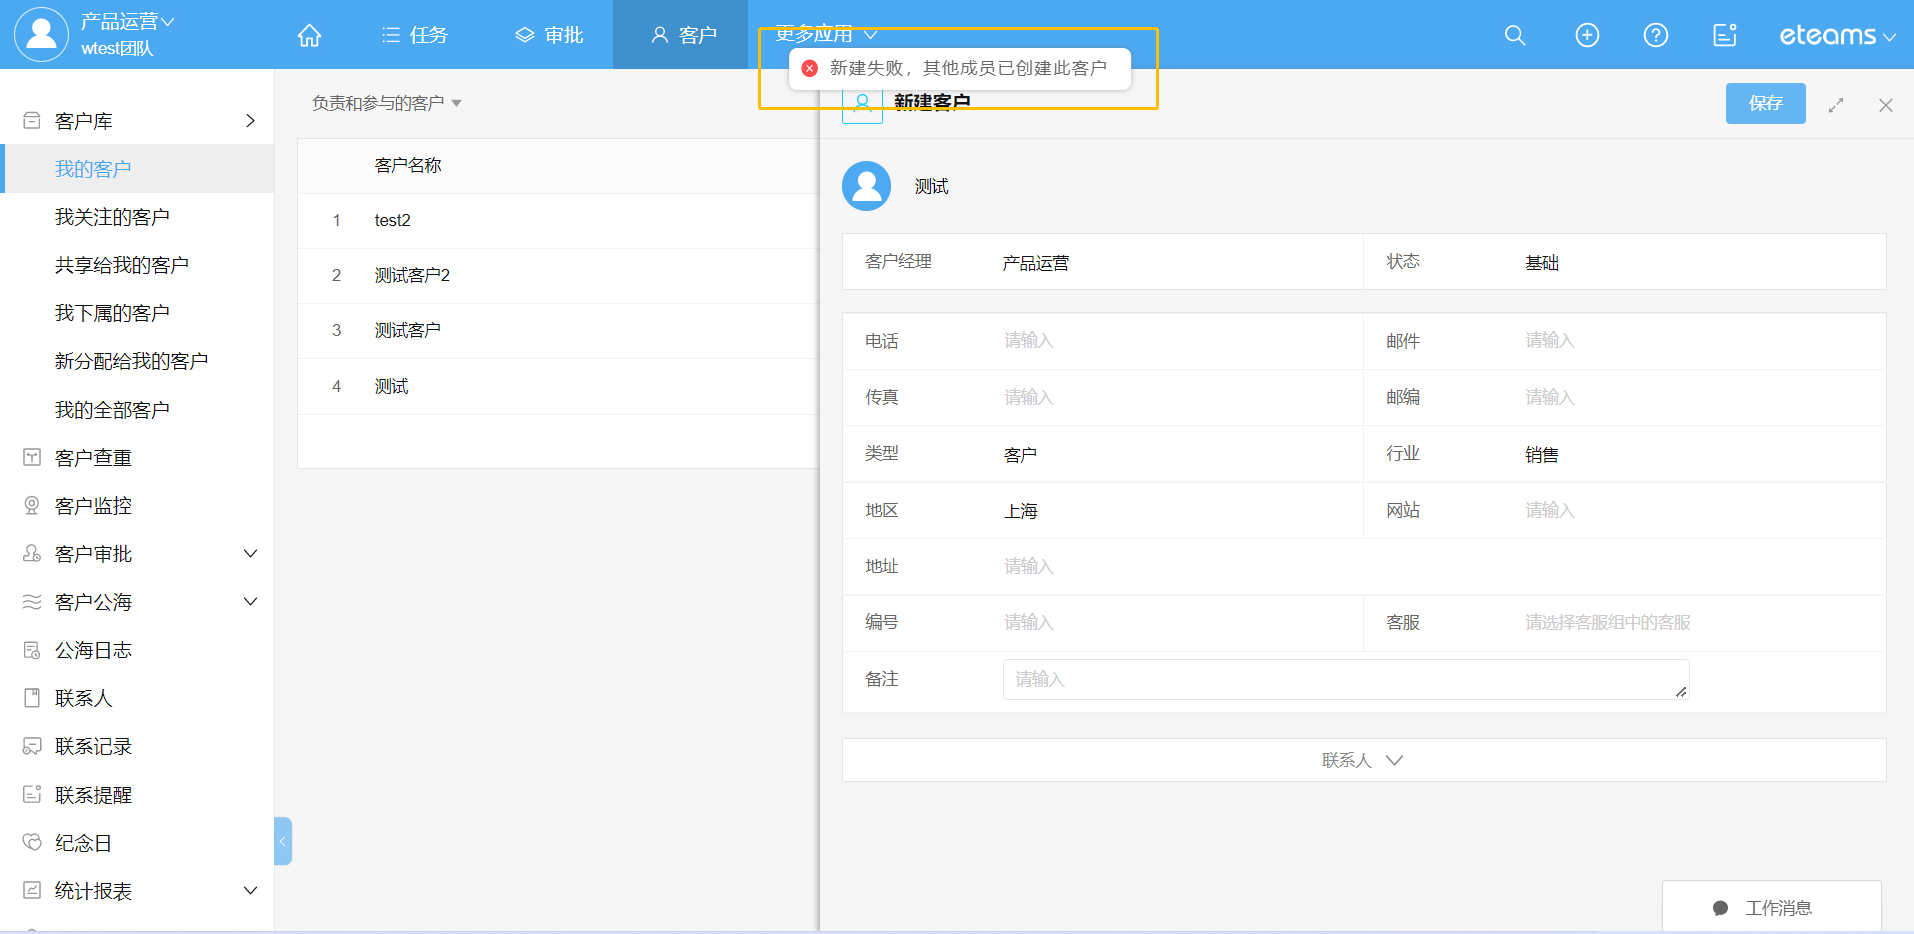Expand the new customer panel to fullscreen
The height and width of the screenshot is (934, 1914).
point(1835,105)
